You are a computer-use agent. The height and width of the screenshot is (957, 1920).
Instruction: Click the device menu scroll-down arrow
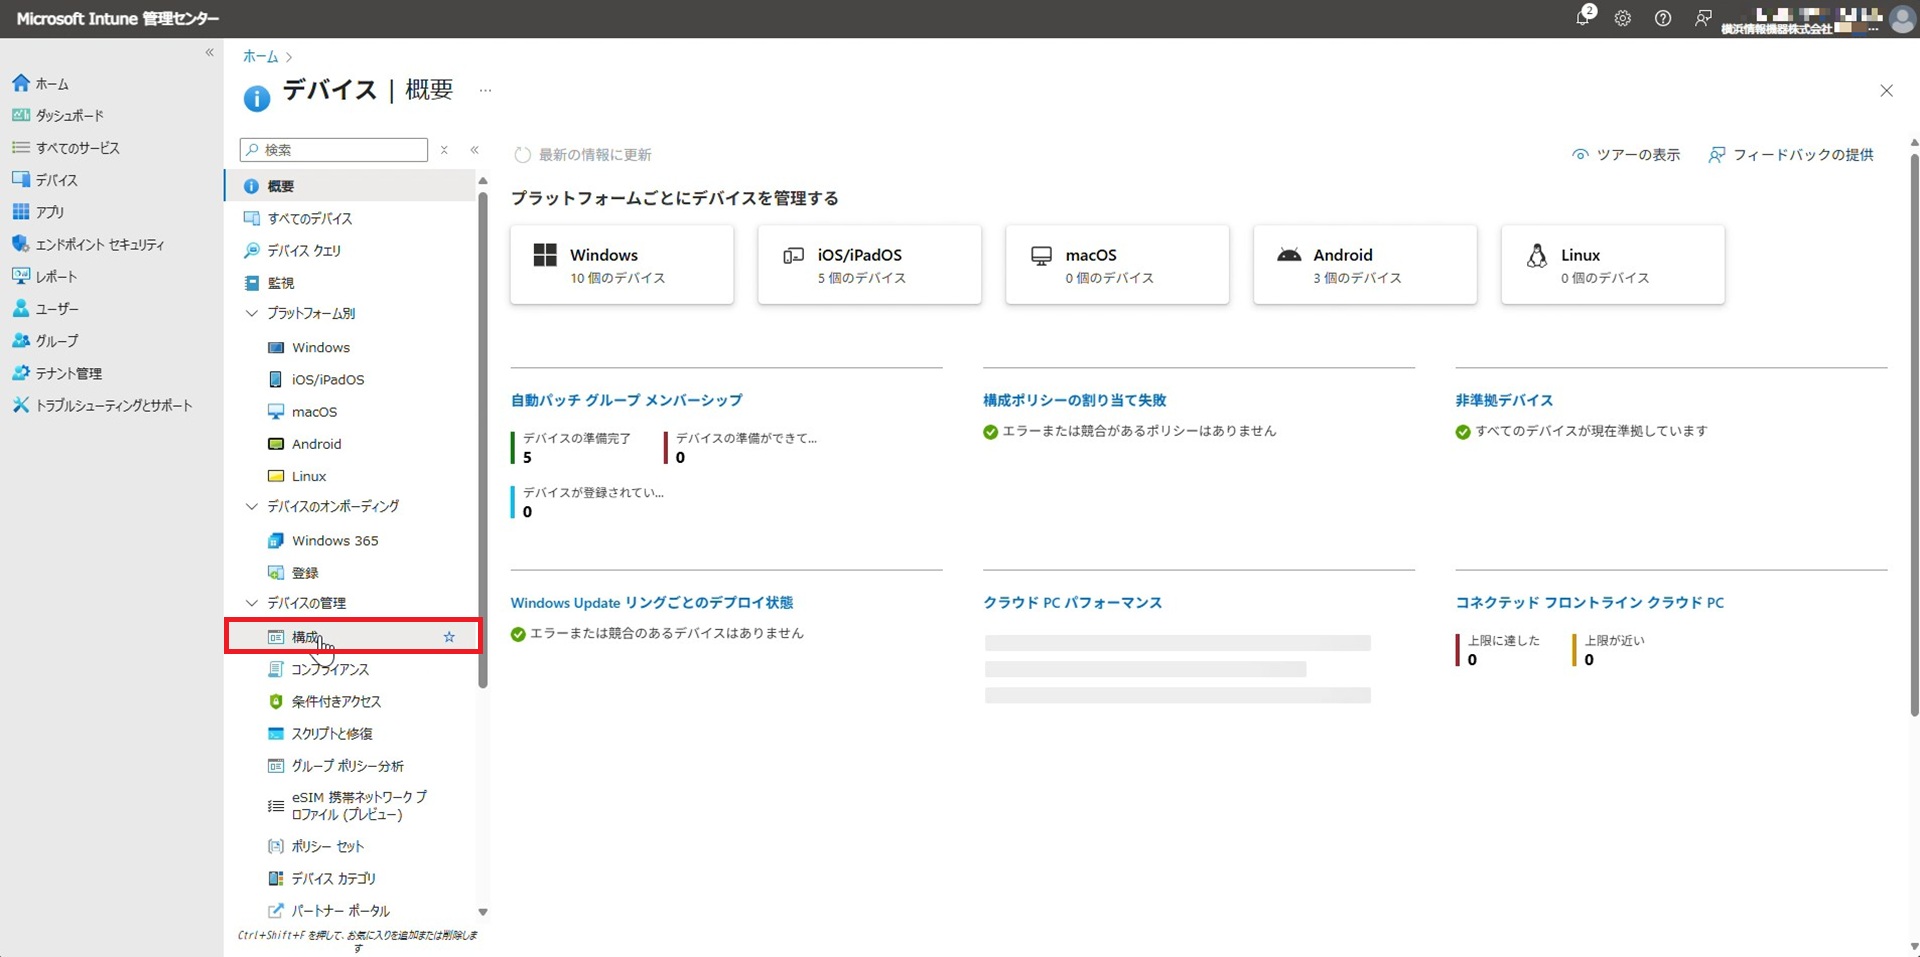(483, 912)
